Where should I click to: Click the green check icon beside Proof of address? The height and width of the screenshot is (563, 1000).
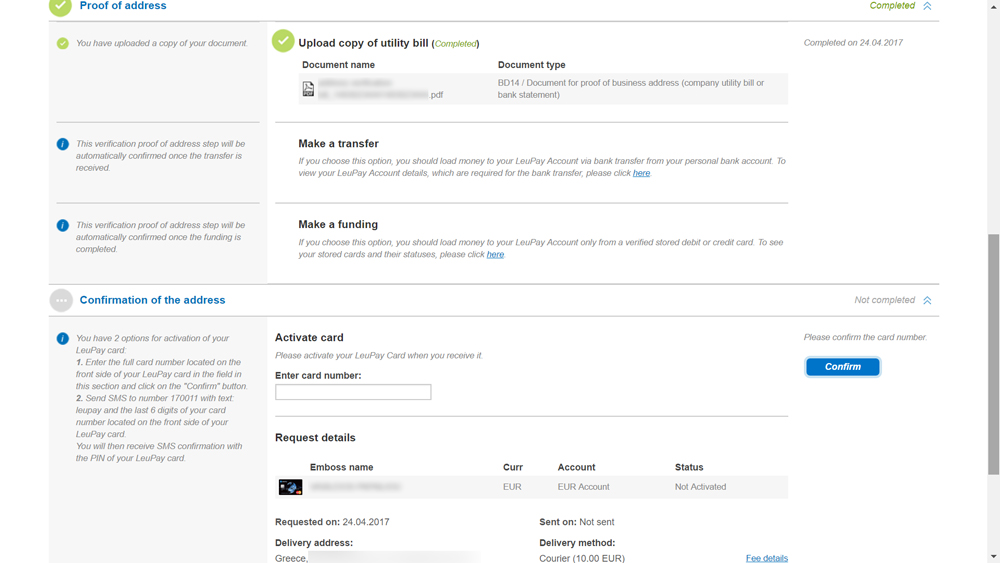point(61,6)
